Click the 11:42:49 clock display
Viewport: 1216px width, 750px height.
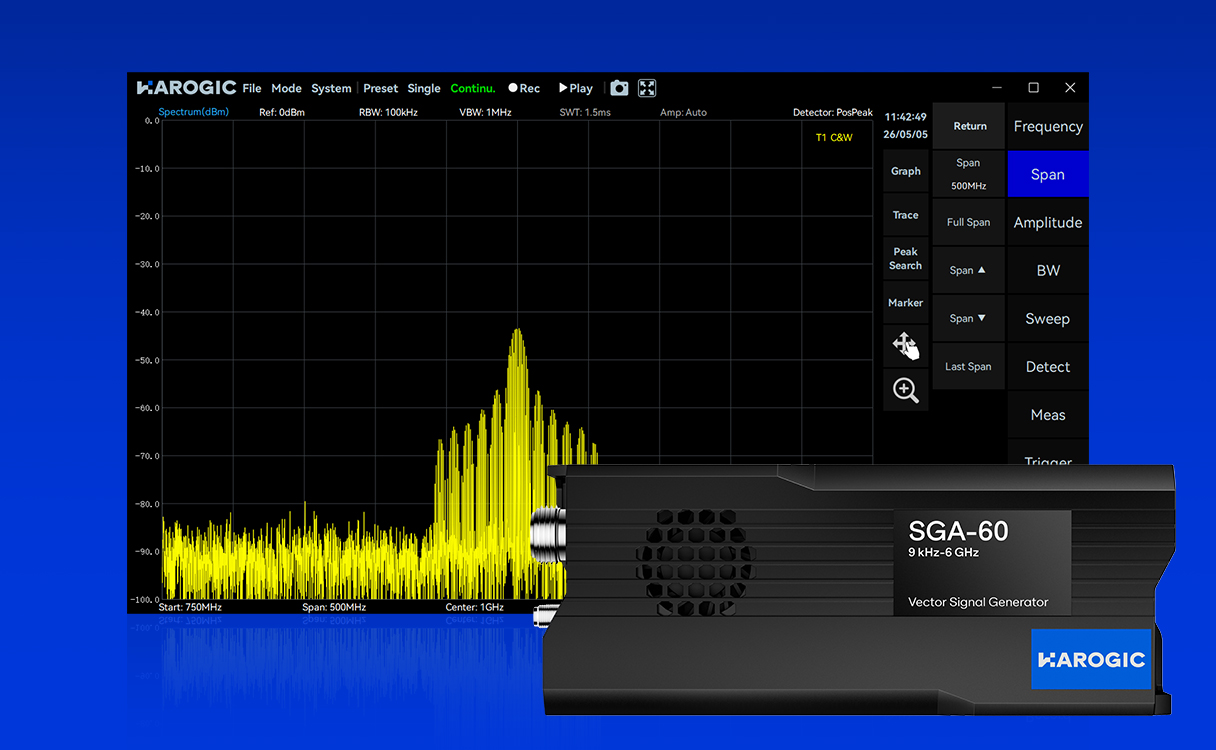905,117
